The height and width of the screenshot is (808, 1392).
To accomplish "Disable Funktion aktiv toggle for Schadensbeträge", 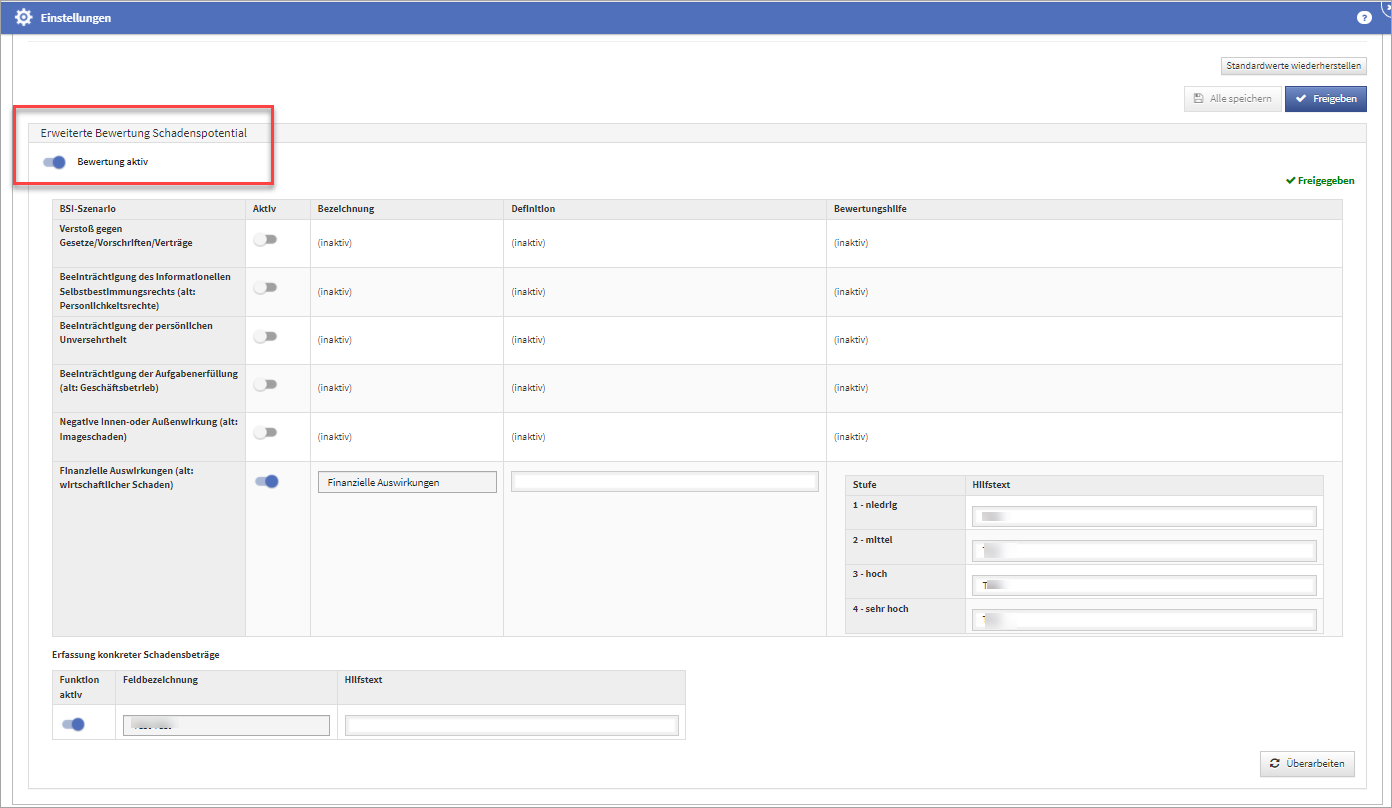I will coord(73,725).
